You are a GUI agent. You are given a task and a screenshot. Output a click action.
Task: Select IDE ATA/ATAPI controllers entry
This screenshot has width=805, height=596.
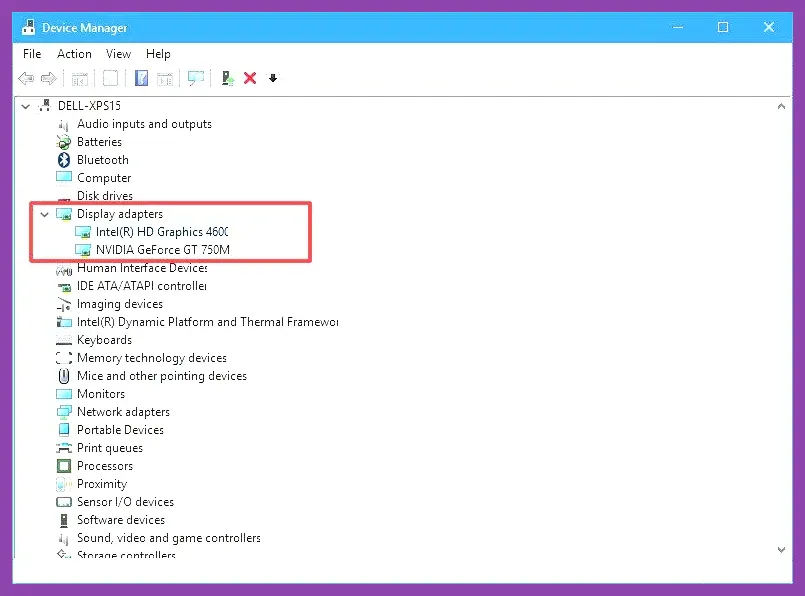click(x=142, y=286)
